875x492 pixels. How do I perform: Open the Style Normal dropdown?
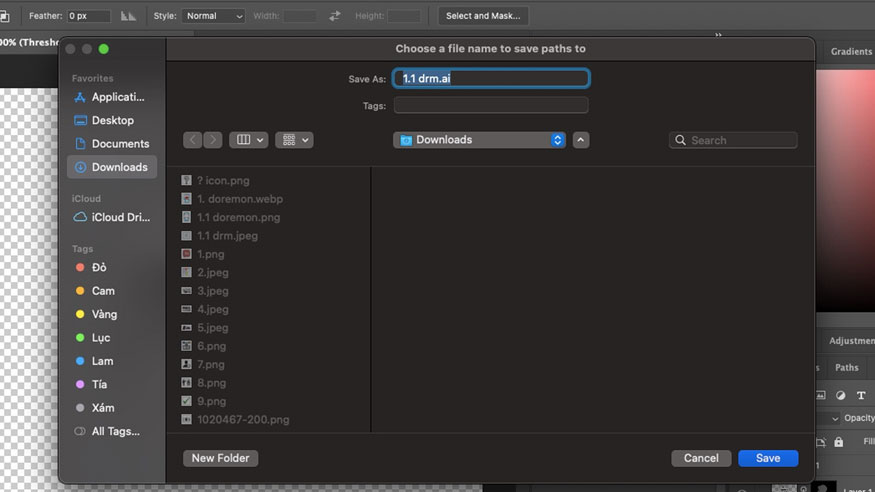(x=213, y=16)
